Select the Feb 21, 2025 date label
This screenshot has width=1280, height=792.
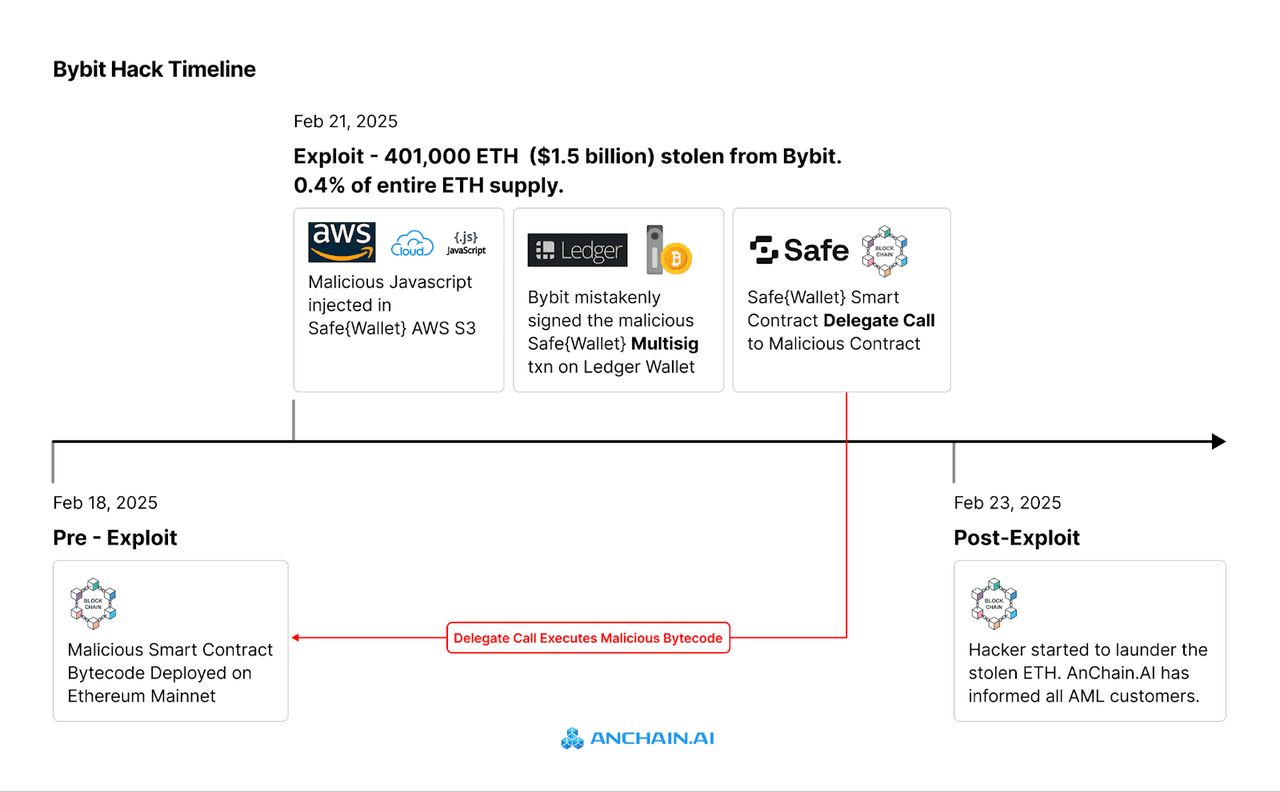[345, 122]
